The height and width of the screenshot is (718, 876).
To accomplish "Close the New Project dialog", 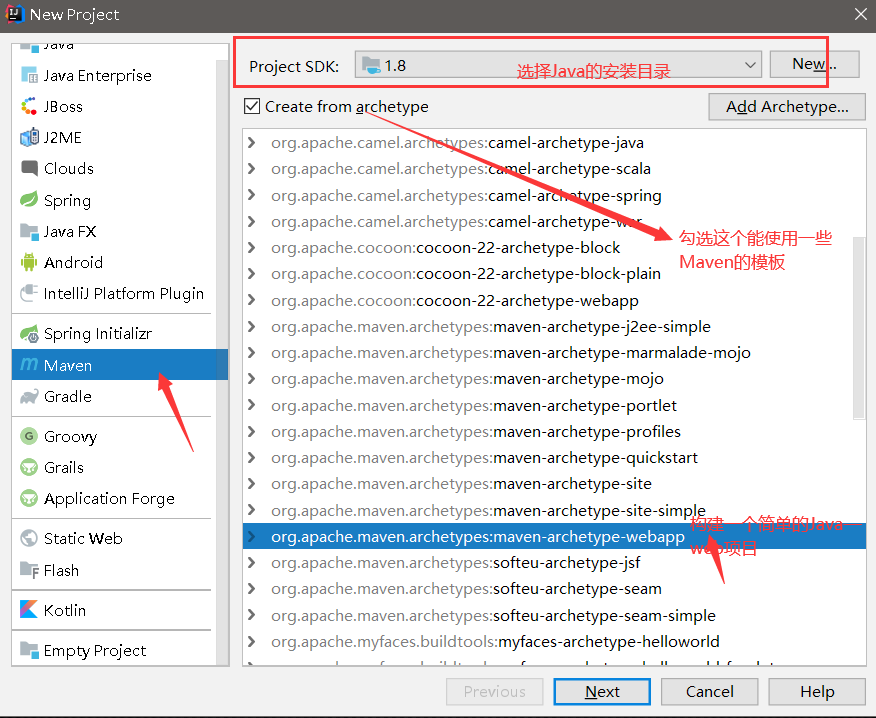I will [x=860, y=14].
